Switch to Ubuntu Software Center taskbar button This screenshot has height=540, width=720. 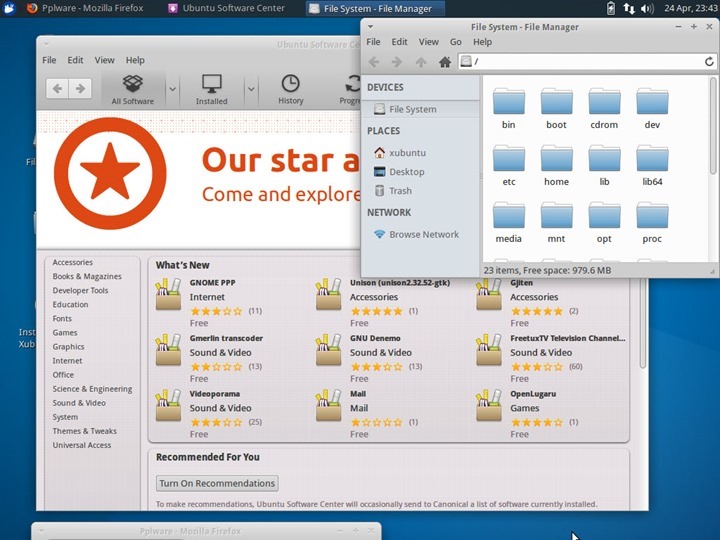click(226, 8)
